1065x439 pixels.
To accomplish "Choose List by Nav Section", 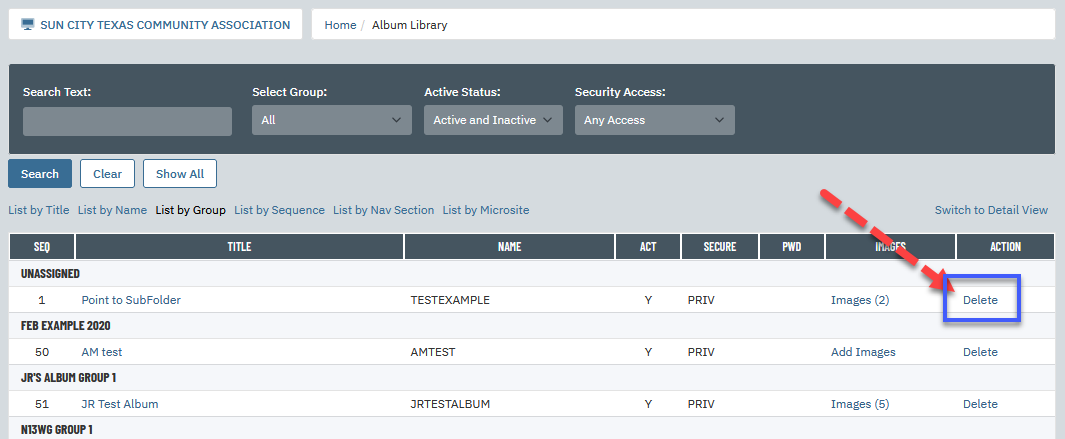I will coord(383,210).
